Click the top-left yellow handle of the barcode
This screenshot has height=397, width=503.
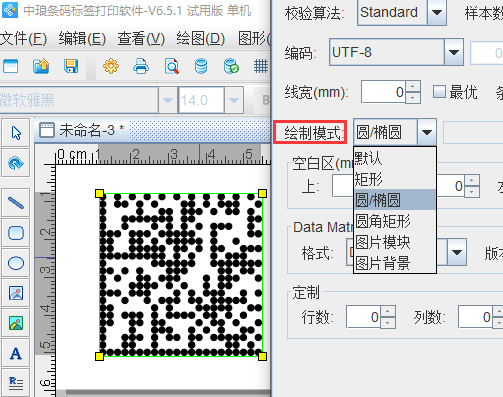pos(99,193)
